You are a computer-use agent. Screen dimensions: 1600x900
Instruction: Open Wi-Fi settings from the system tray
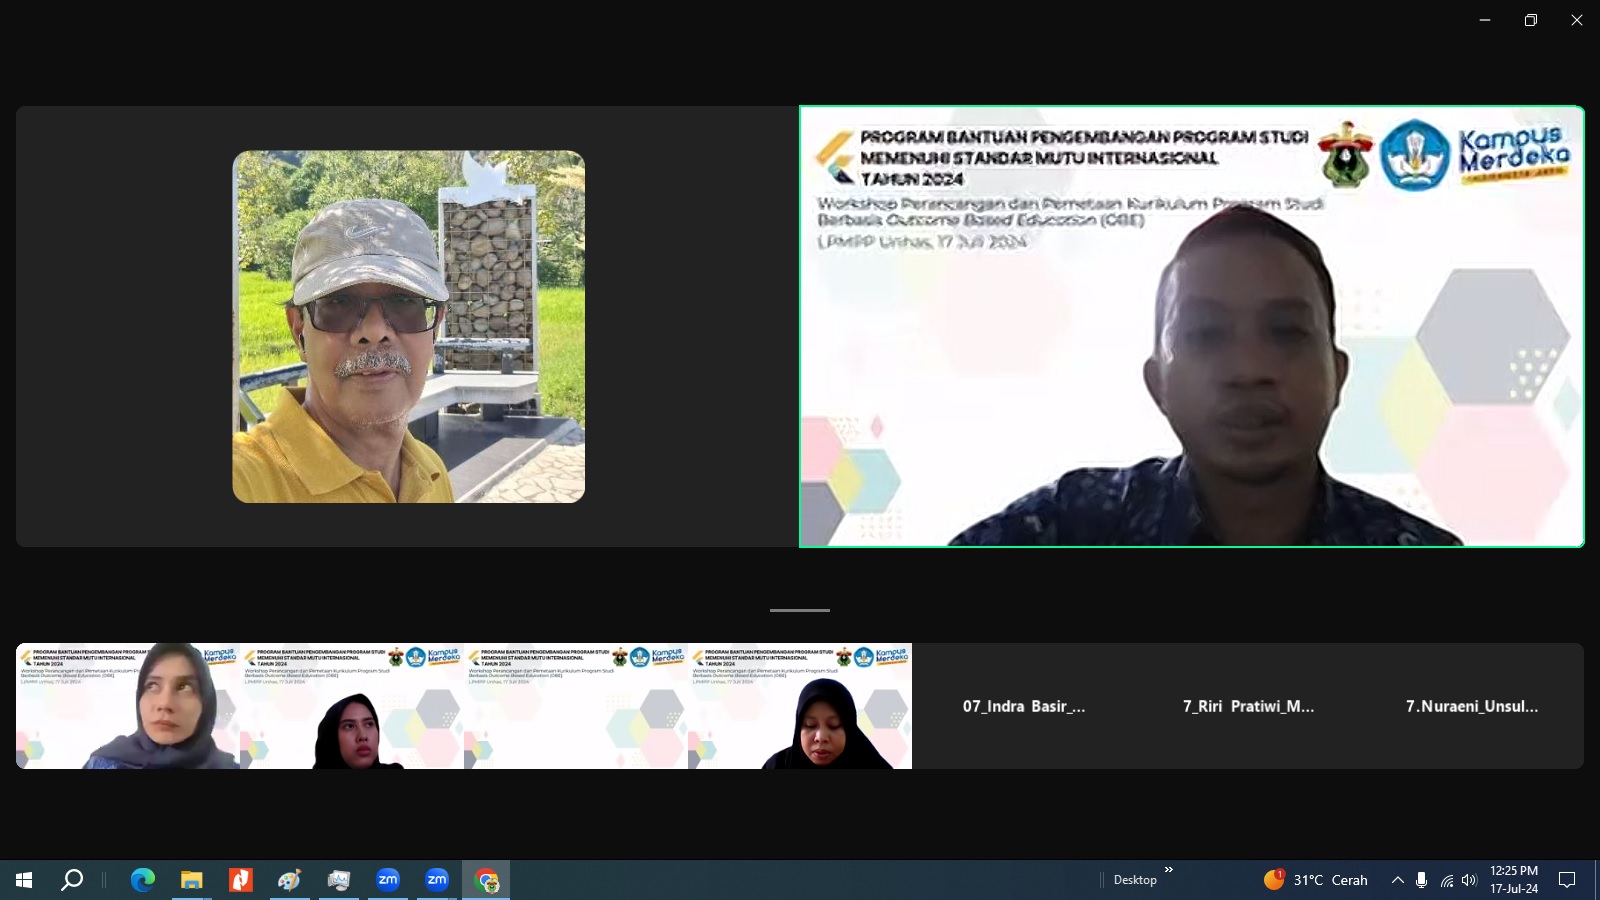pyautogui.click(x=1447, y=881)
